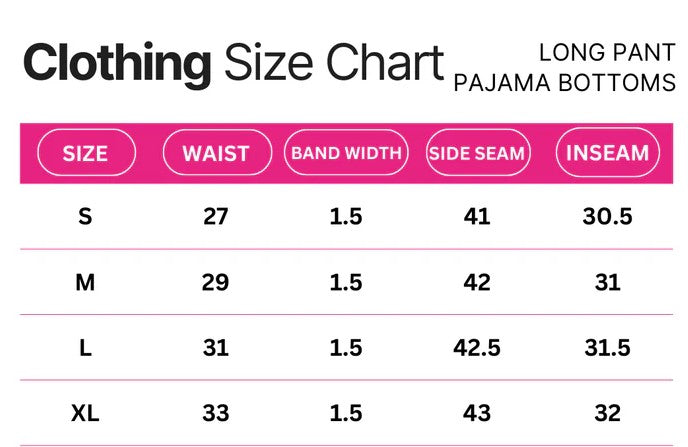
Task: Click inseam value 30.5 for size S
Action: tap(607, 216)
